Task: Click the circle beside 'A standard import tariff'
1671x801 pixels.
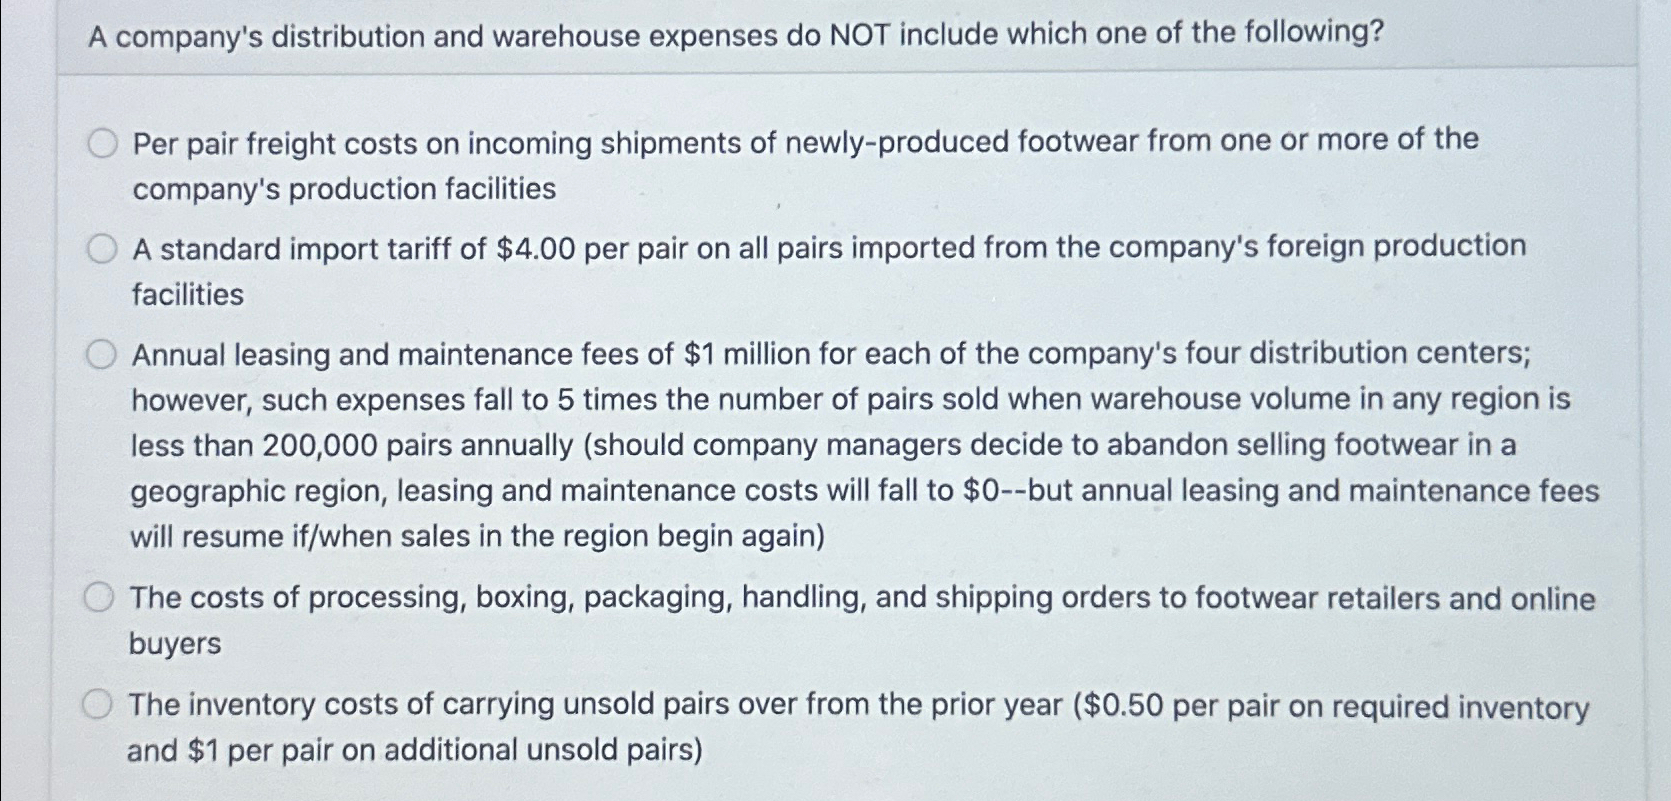Action: coord(101,250)
